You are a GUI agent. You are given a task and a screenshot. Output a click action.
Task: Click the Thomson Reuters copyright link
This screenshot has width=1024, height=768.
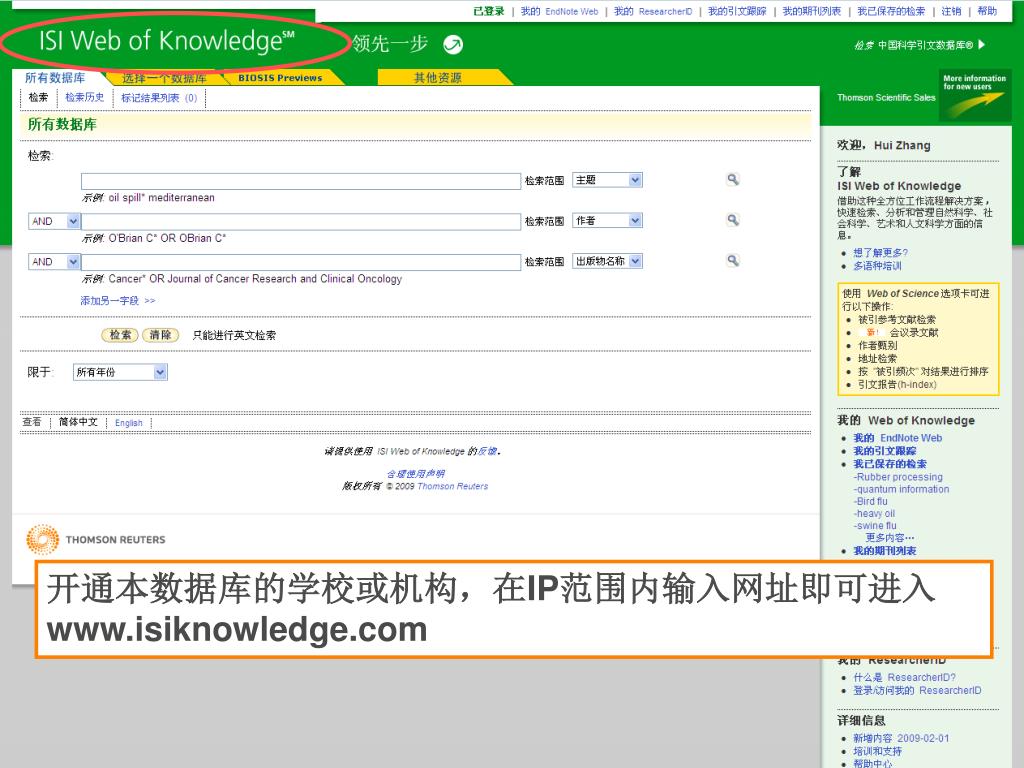[x=453, y=486]
